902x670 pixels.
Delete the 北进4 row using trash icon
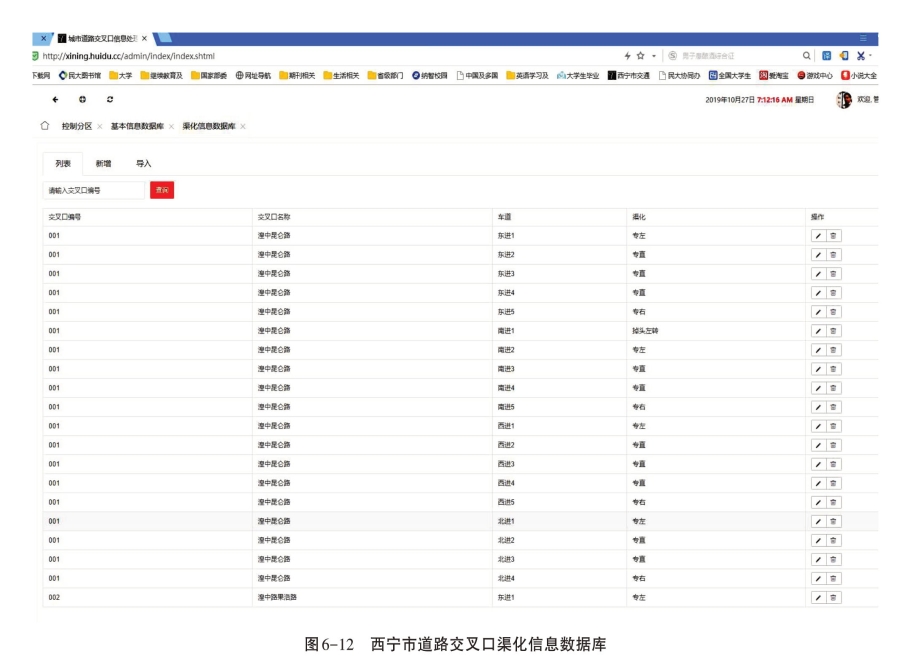(x=833, y=578)
